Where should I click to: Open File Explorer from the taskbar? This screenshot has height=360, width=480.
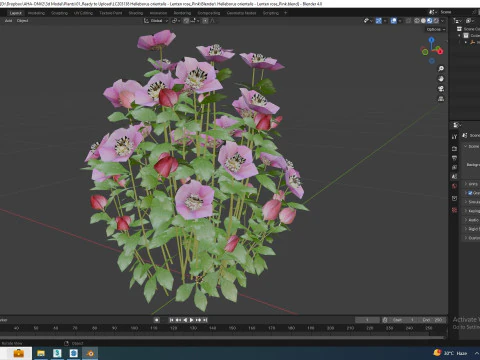[x=41, y=353]
